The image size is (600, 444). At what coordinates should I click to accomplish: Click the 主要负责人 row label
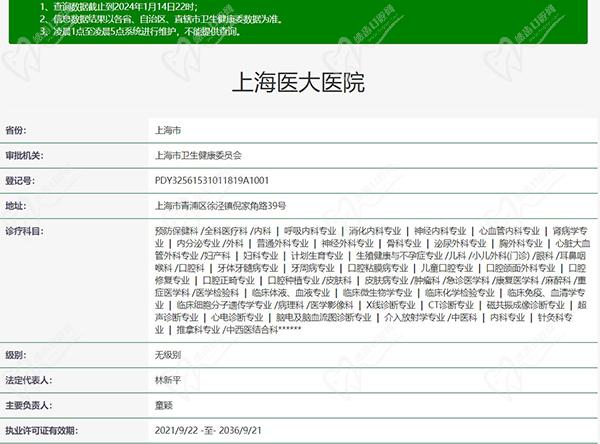(28, 406)
